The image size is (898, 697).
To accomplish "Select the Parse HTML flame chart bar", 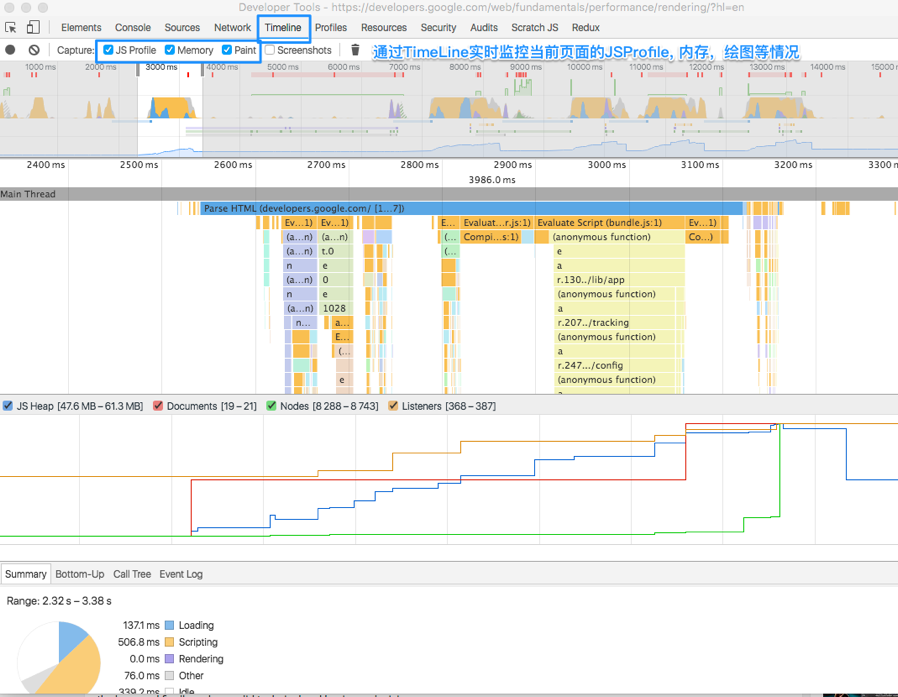I will tap(470, 208).
